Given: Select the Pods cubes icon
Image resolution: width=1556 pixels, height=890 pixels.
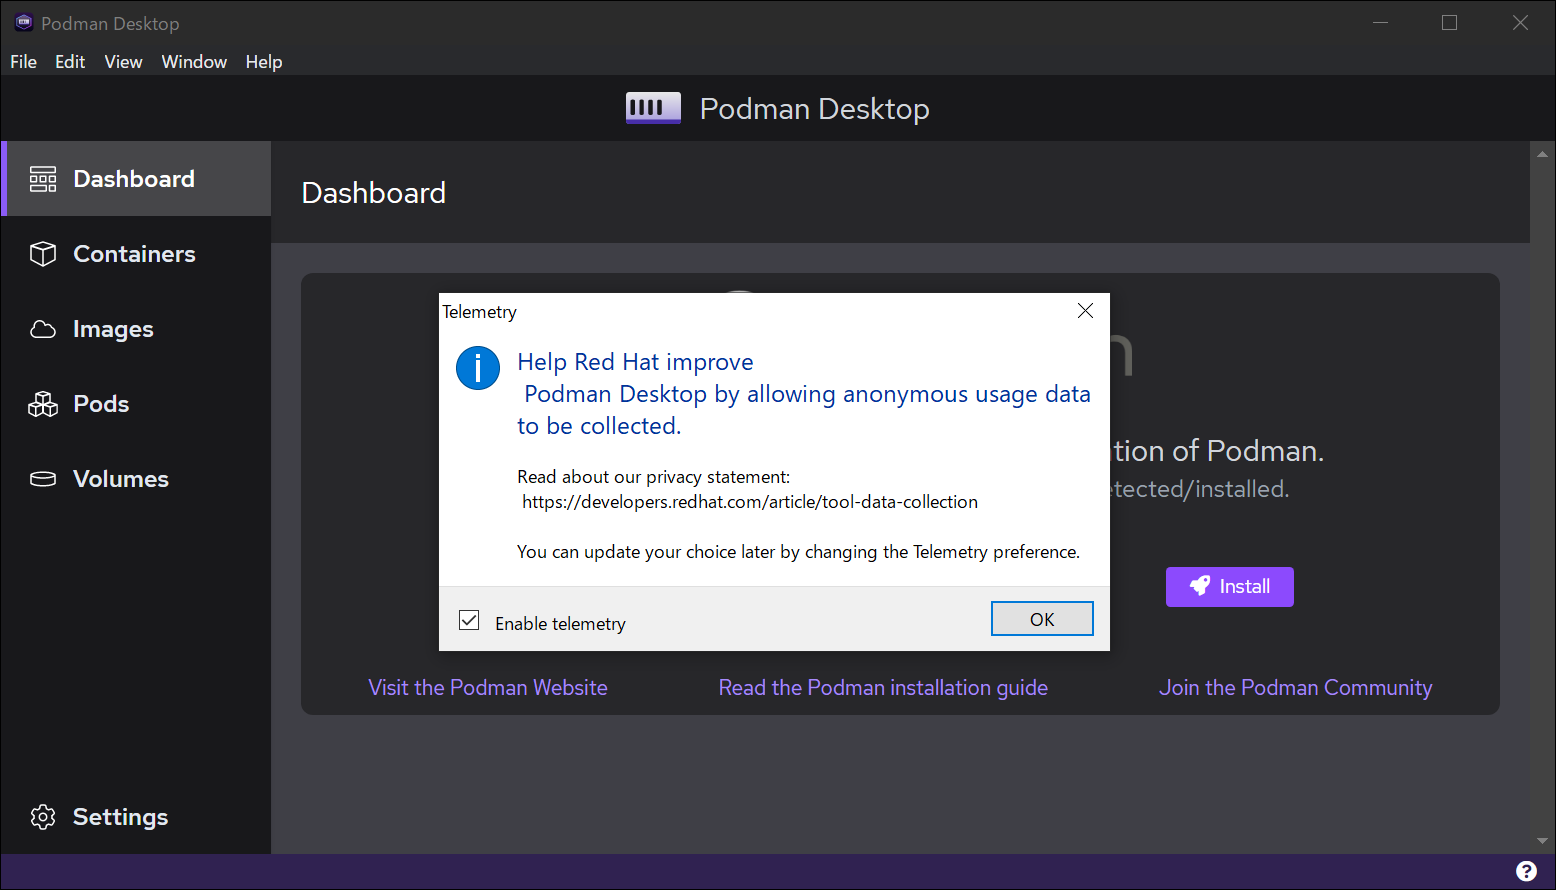Looking at the screenshot, I should click(x=43, y=404).
